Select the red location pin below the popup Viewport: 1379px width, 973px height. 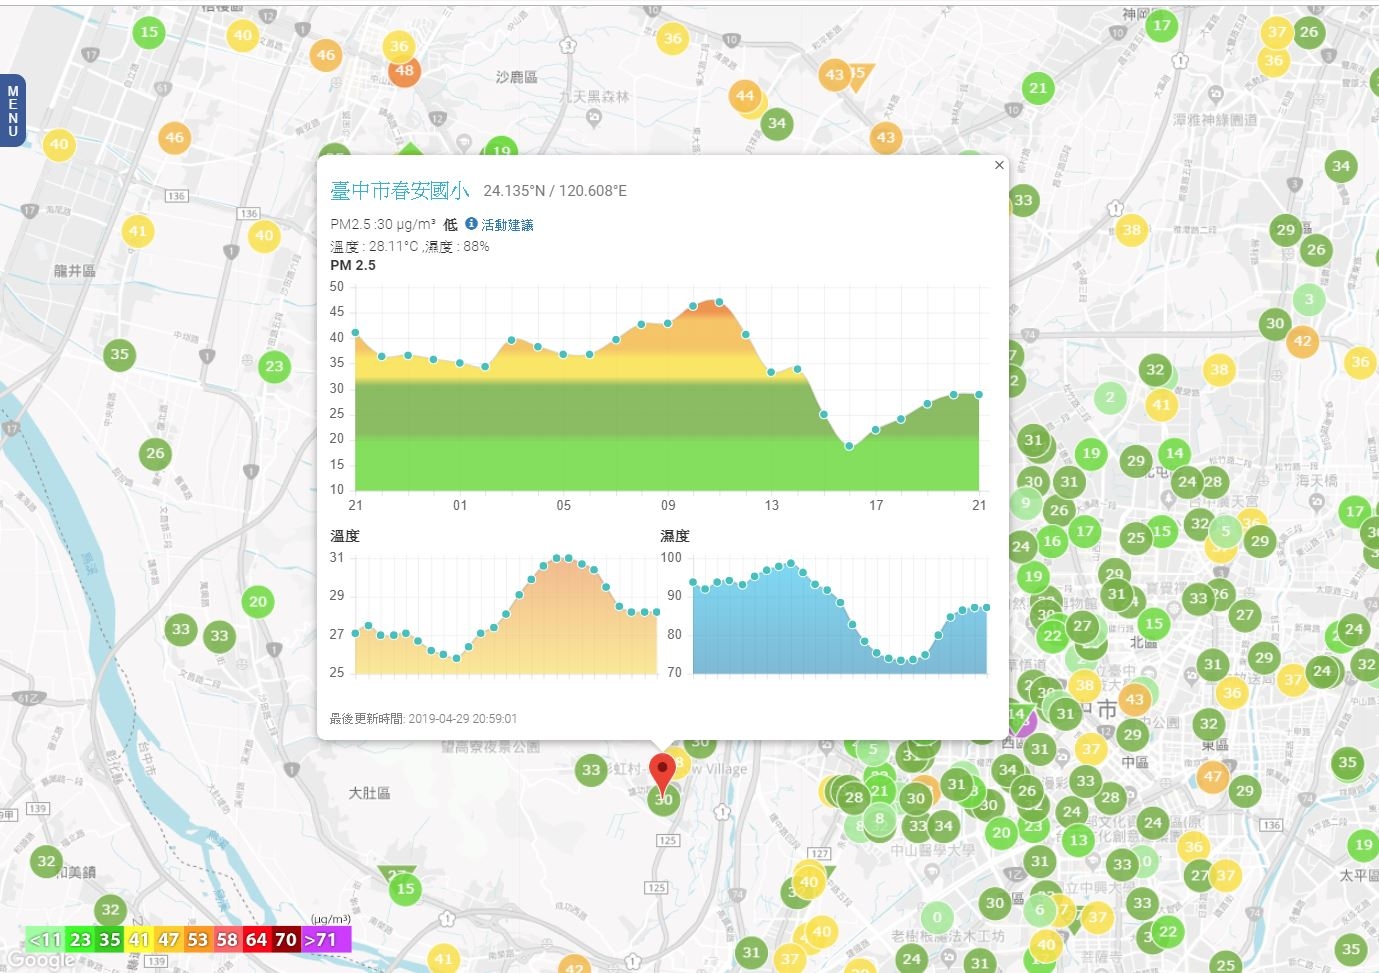click(662, 775)
